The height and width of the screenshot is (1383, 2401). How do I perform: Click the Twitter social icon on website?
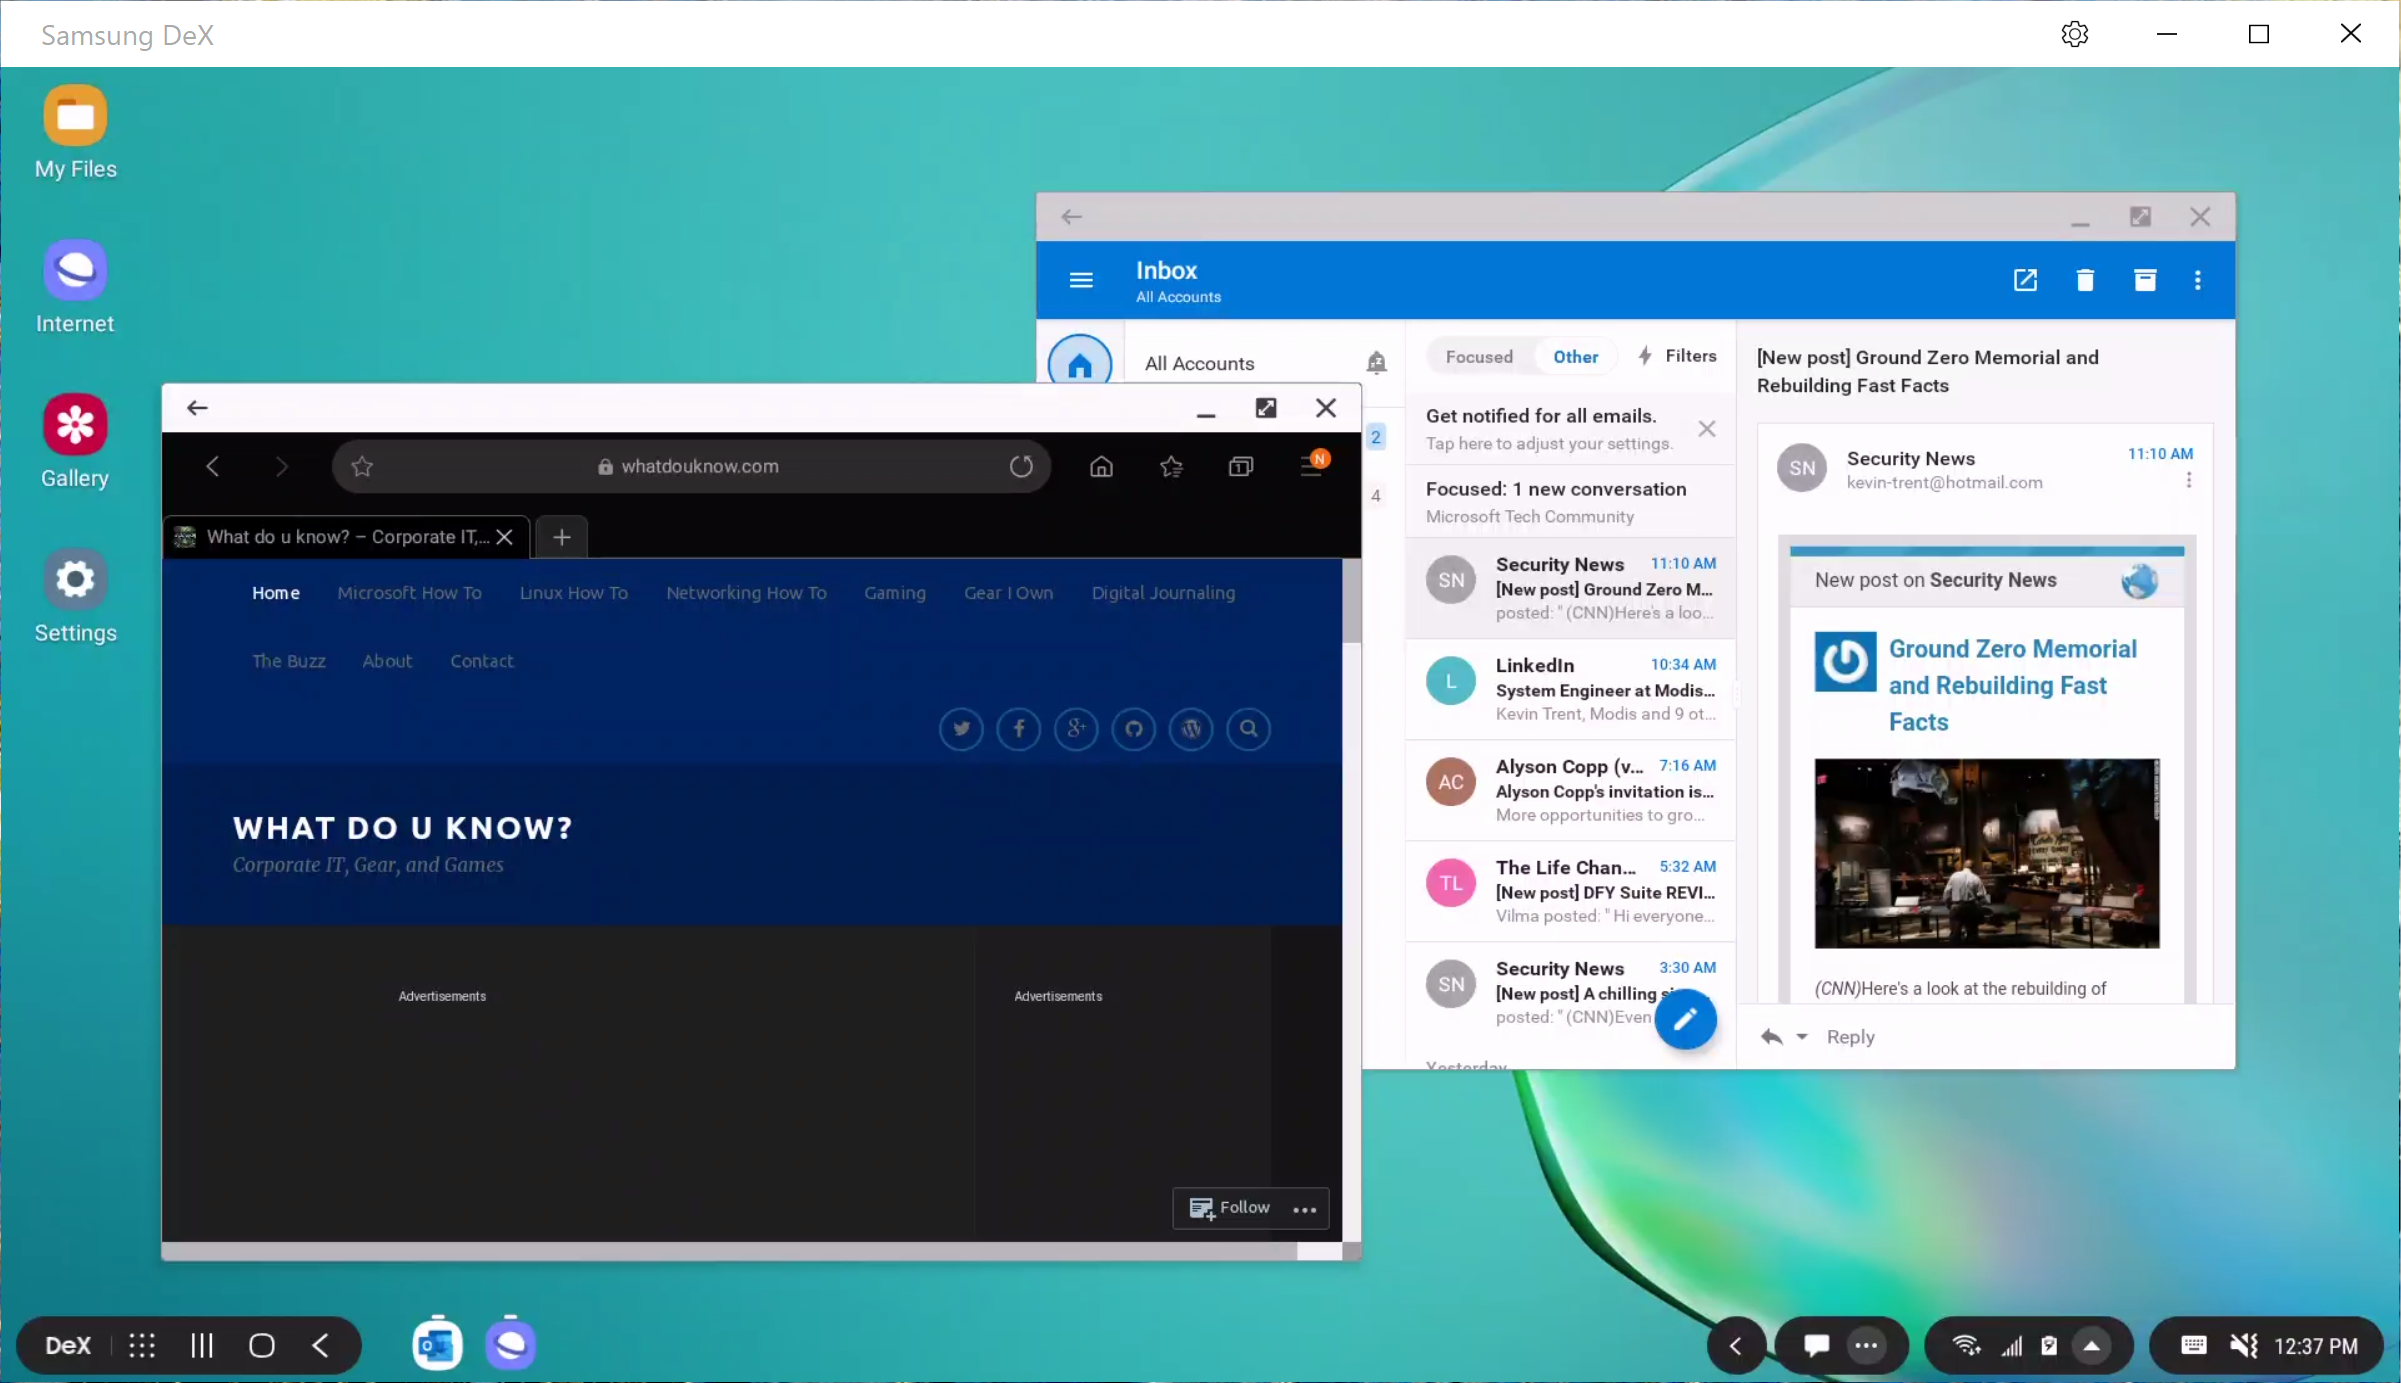click(961, 729)
